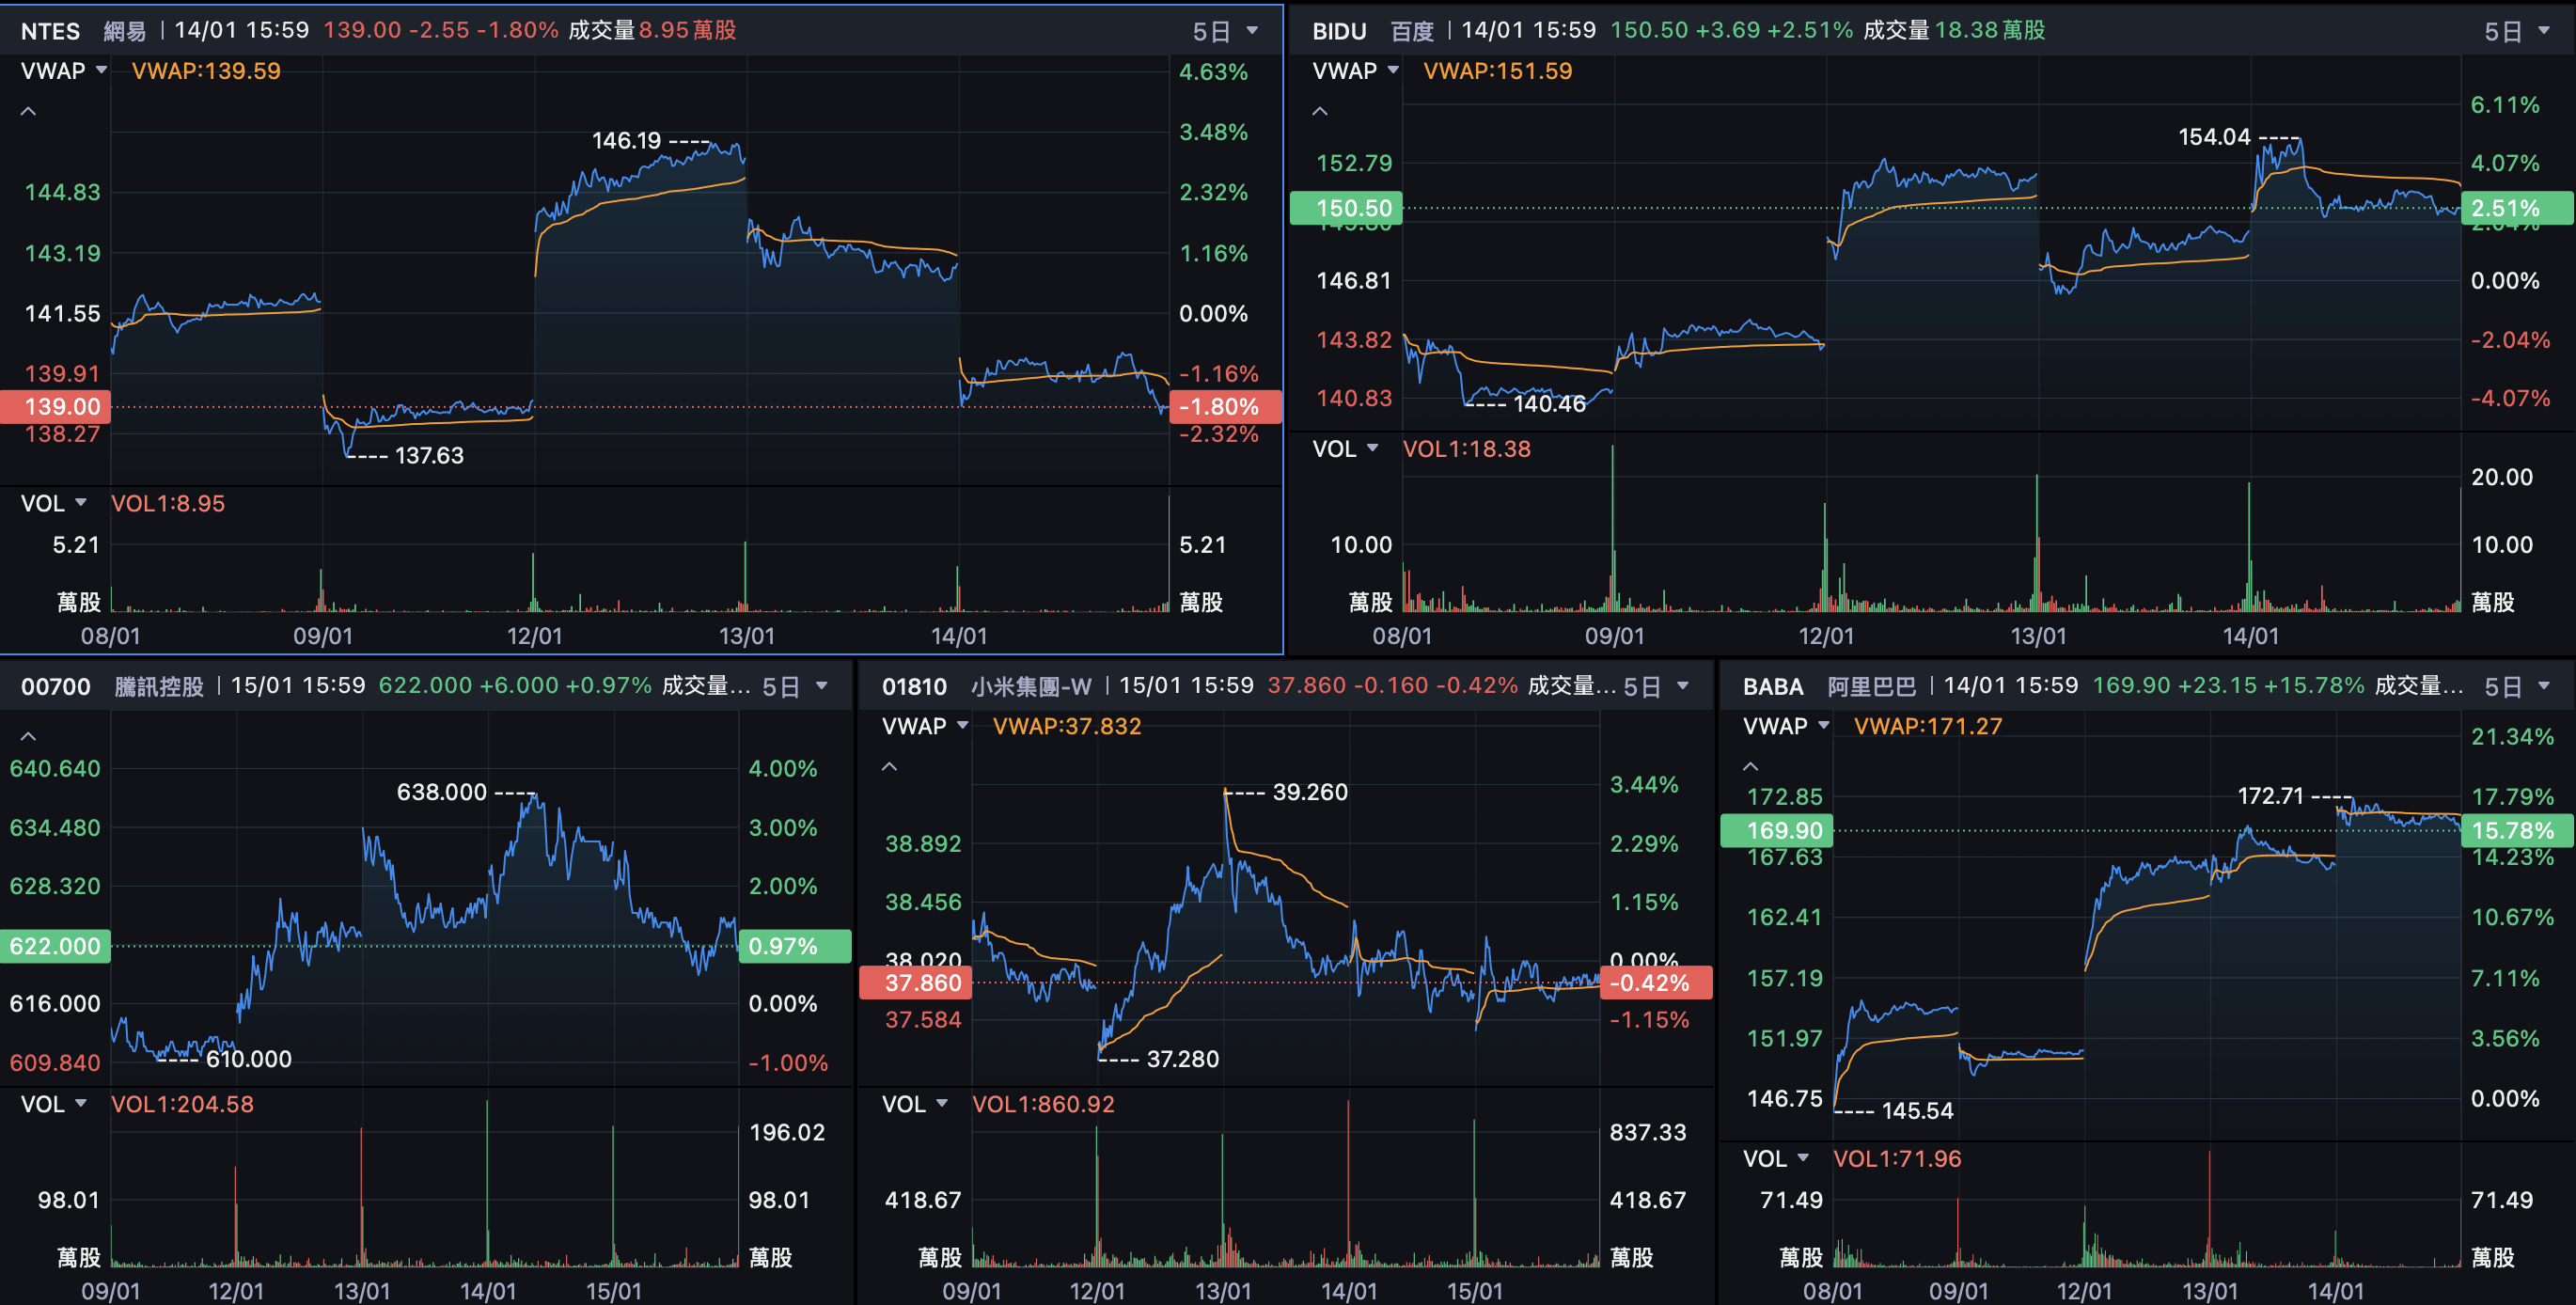Click the NTES ticker symbol in the header
Viewport: 2576px width, 1305px height.
click(50, 31)
